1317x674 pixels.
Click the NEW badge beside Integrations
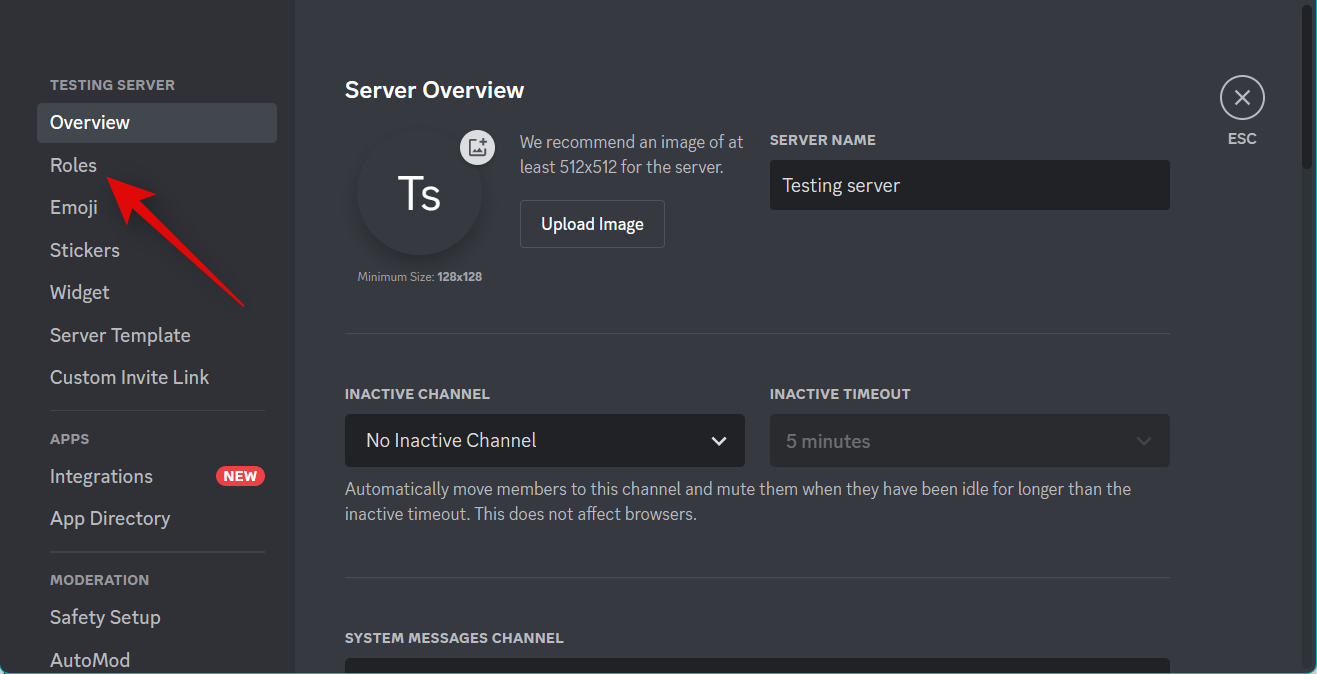pyautogui.click(x=240, y=476)
